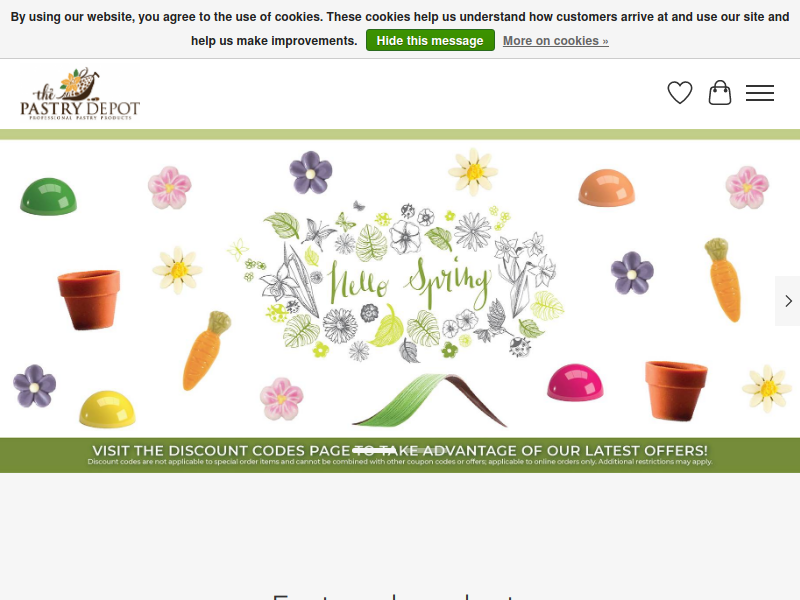
Task: Go to the Pastry Depot logo homepage
Action: coord(80,94)
